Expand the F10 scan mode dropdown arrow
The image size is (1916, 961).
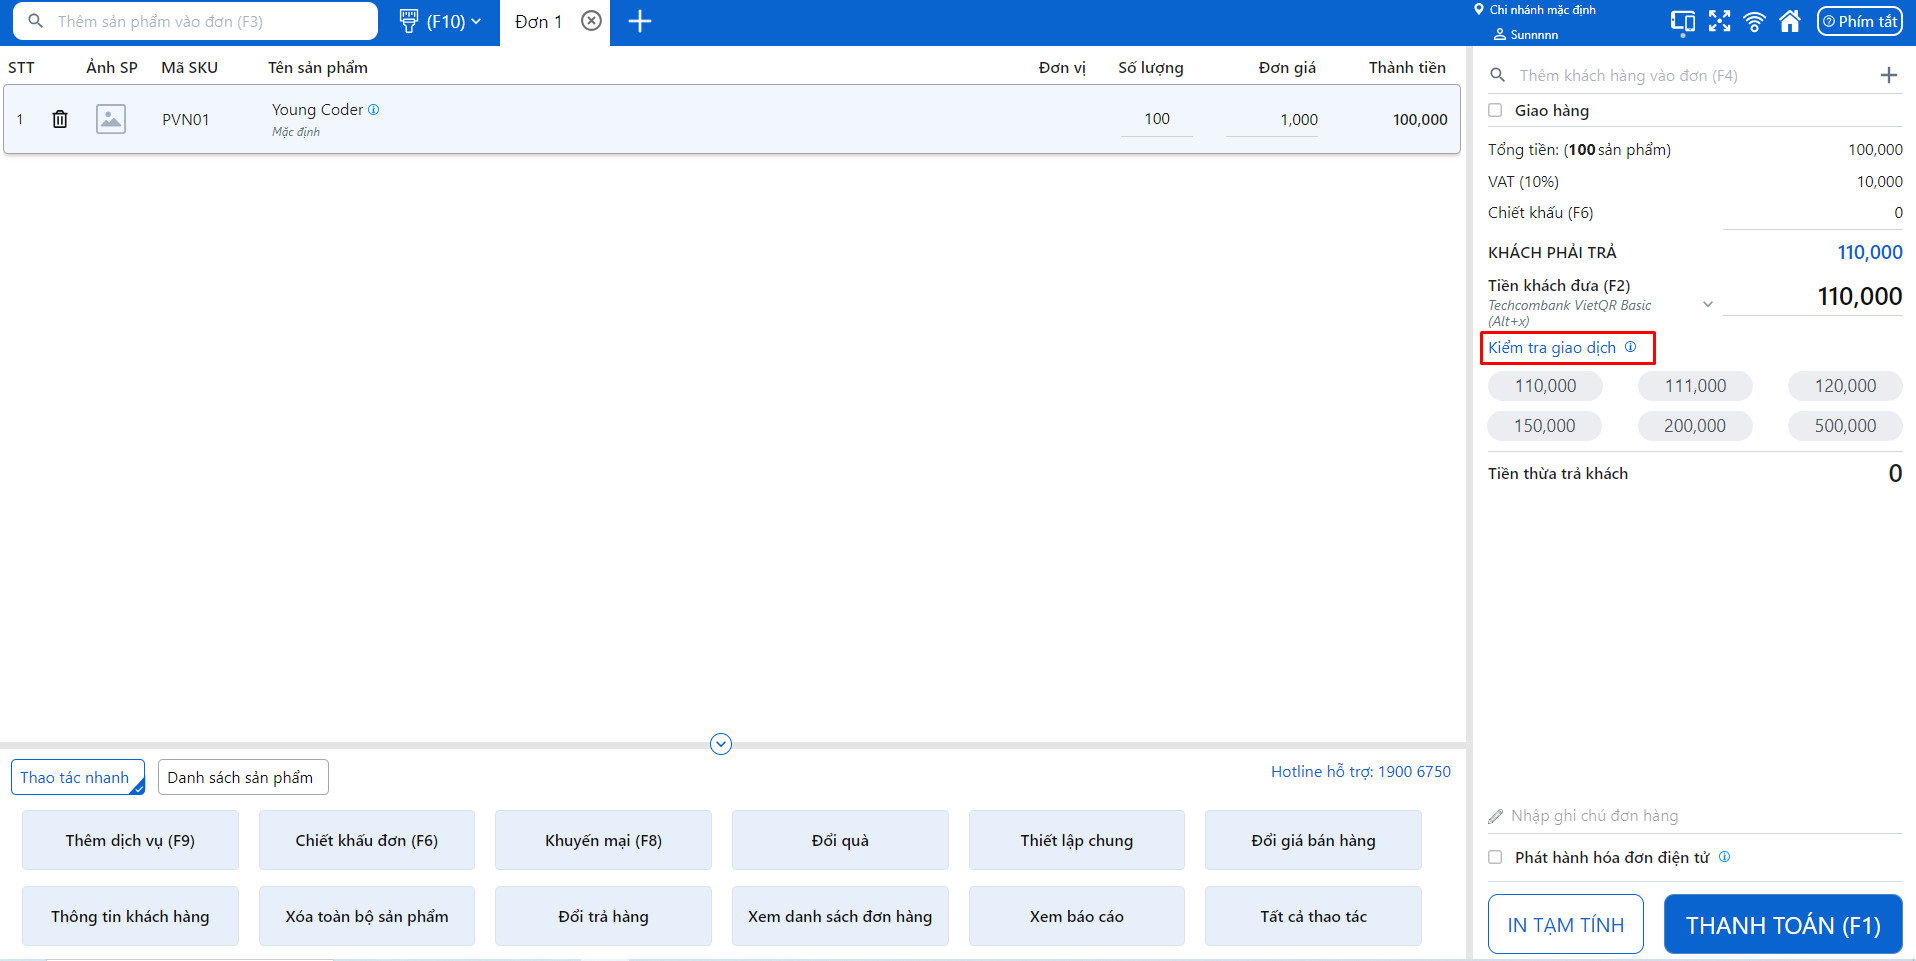[476, 21]
